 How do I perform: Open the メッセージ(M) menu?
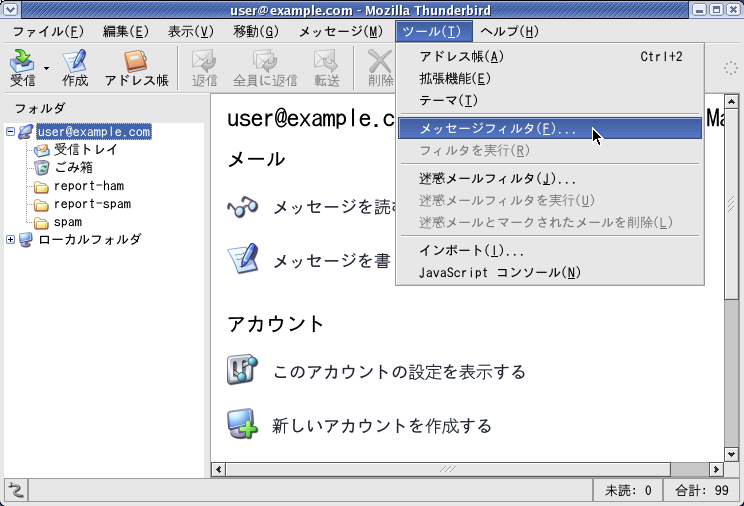[341, 31]
